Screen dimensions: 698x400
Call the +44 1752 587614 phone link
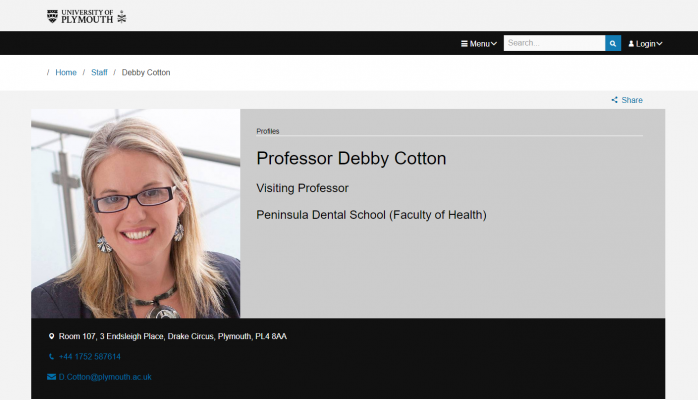coord(89,357)
